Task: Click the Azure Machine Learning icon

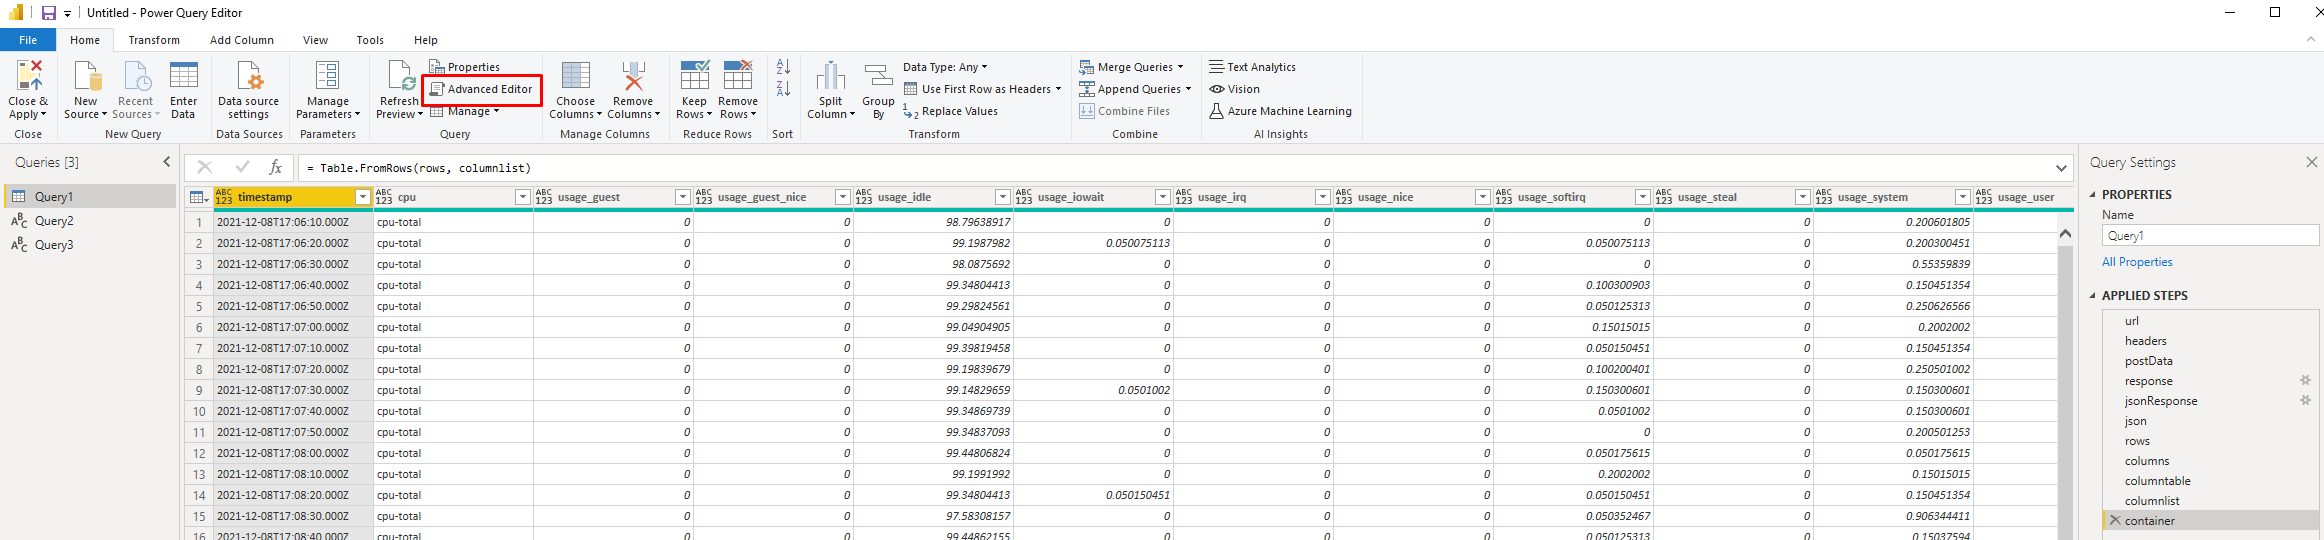Action: pyautogui.click(x=1216, y=111)
